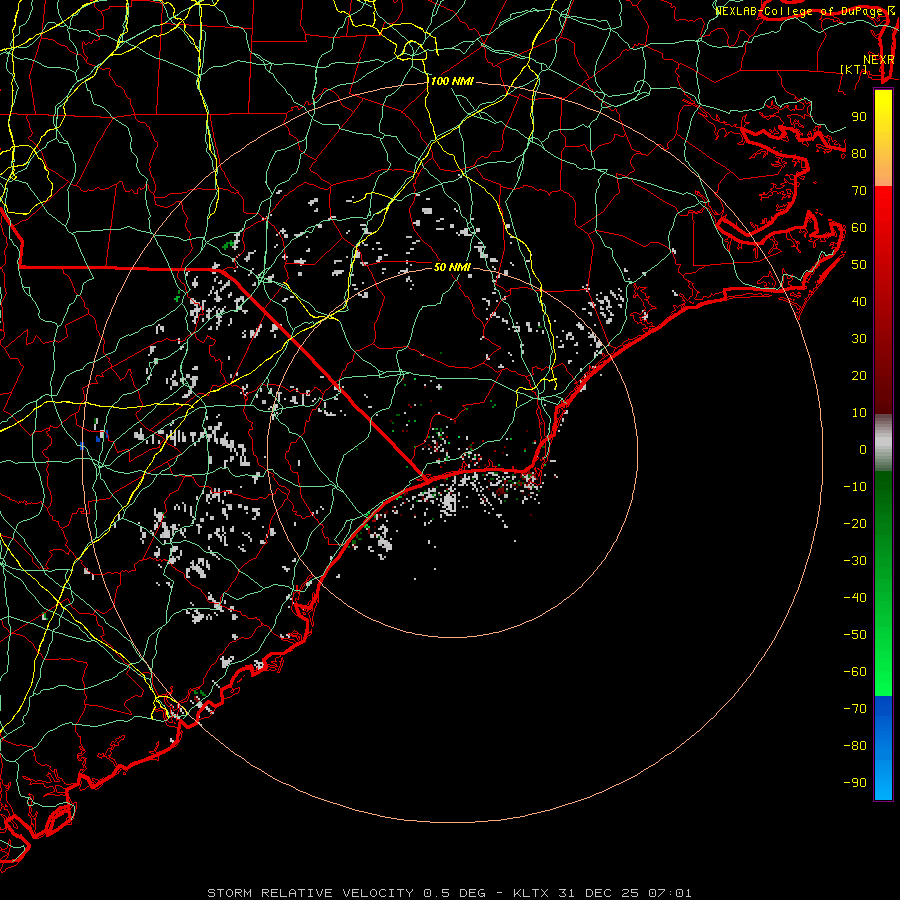Viewport: 900px width, 900px height.
Task: Pick the yellow segment of the color bar
Action: (883, 138)
